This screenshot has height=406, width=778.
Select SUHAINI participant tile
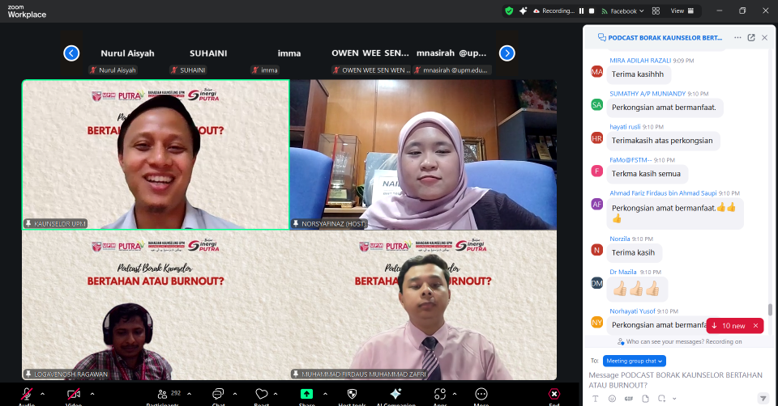click(x=208, y=59)
